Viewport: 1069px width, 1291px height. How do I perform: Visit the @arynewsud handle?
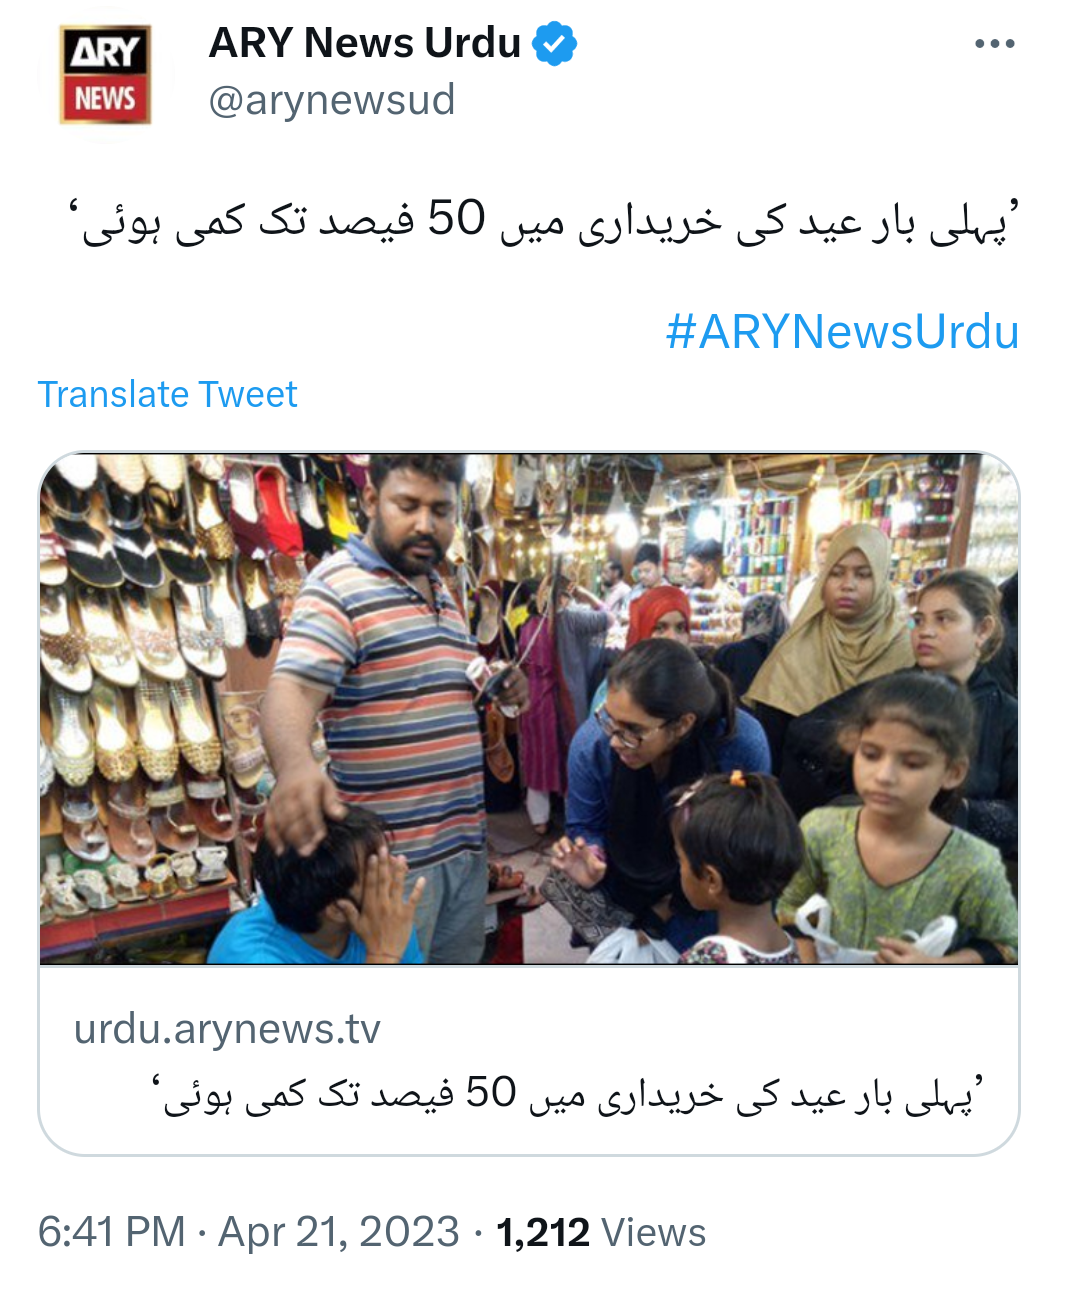[x=332, y=100]
